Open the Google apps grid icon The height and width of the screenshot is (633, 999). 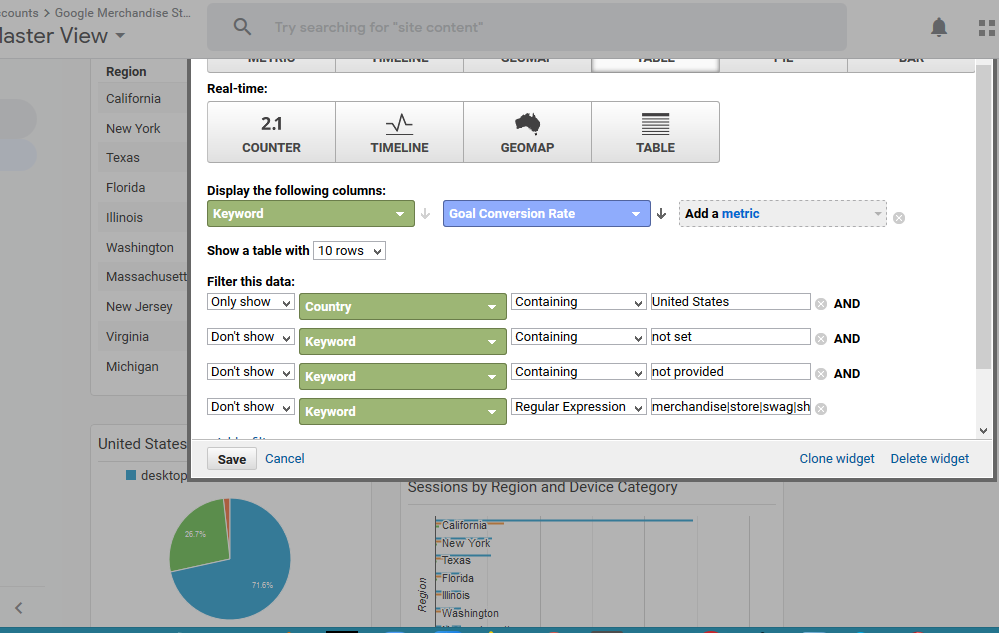[x=986, y=27]
